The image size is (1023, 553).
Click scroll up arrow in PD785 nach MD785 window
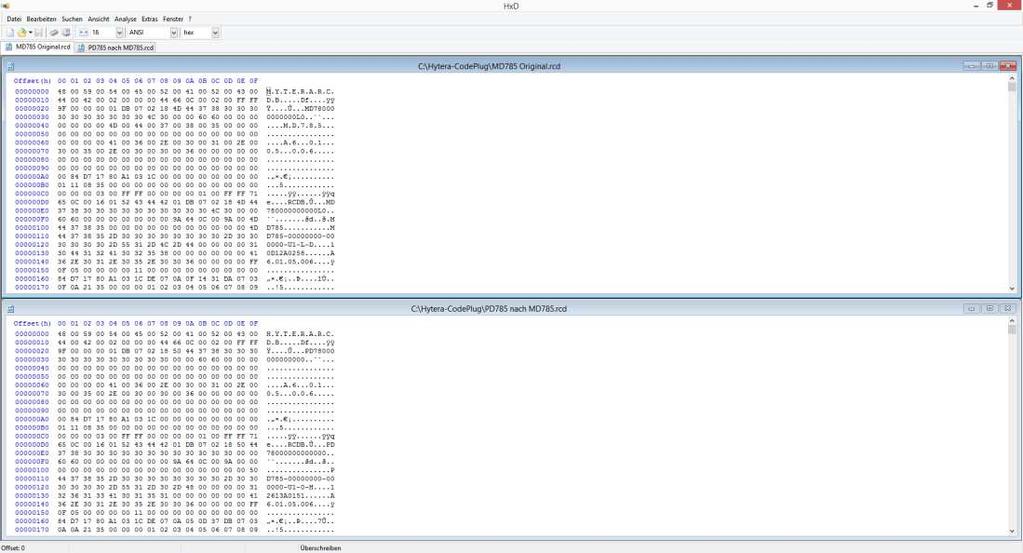[1012, 321]
